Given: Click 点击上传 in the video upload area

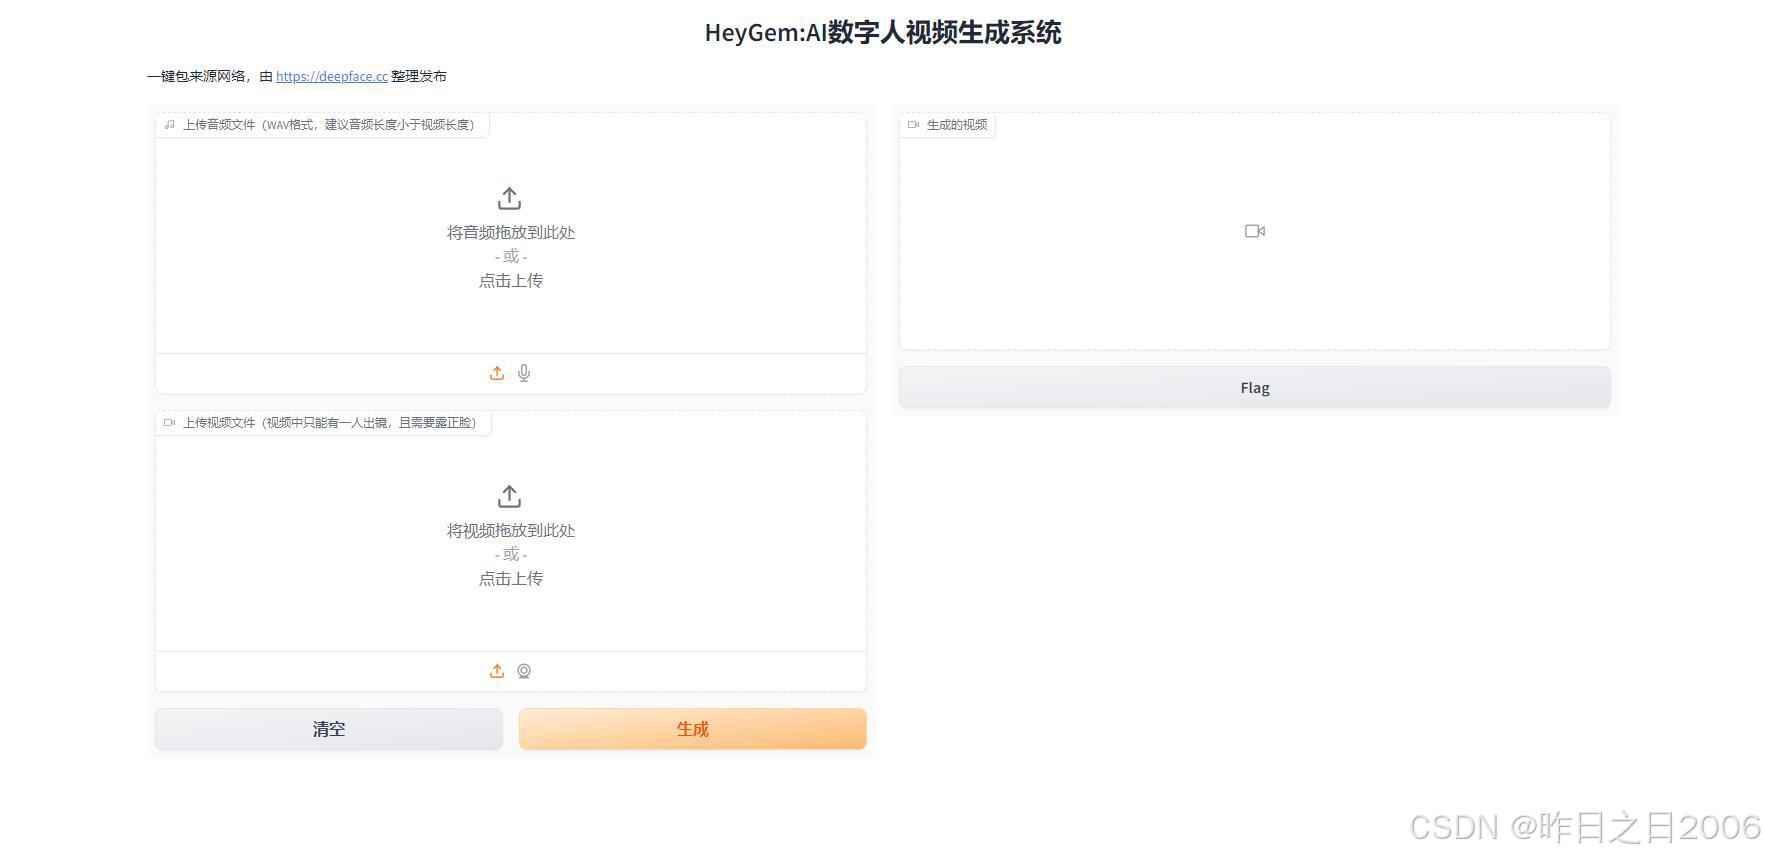Looking at the screenshot, I should (511, 579).
